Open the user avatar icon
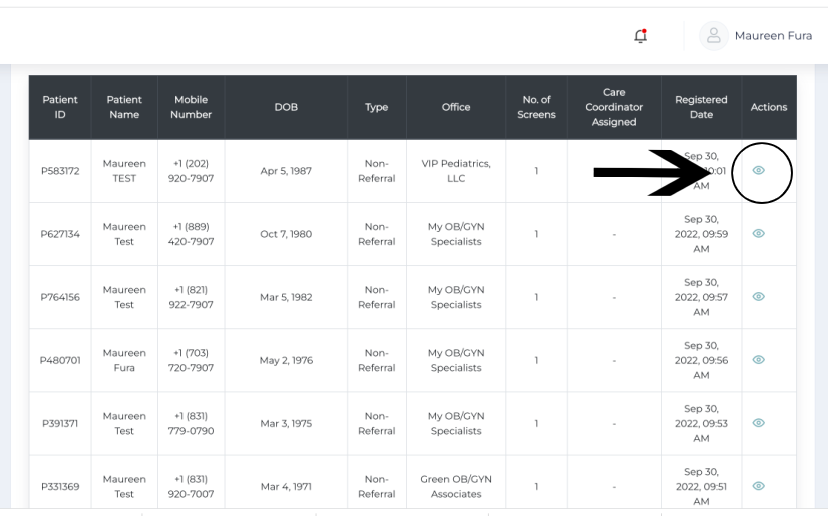 [x=714, y=36]
